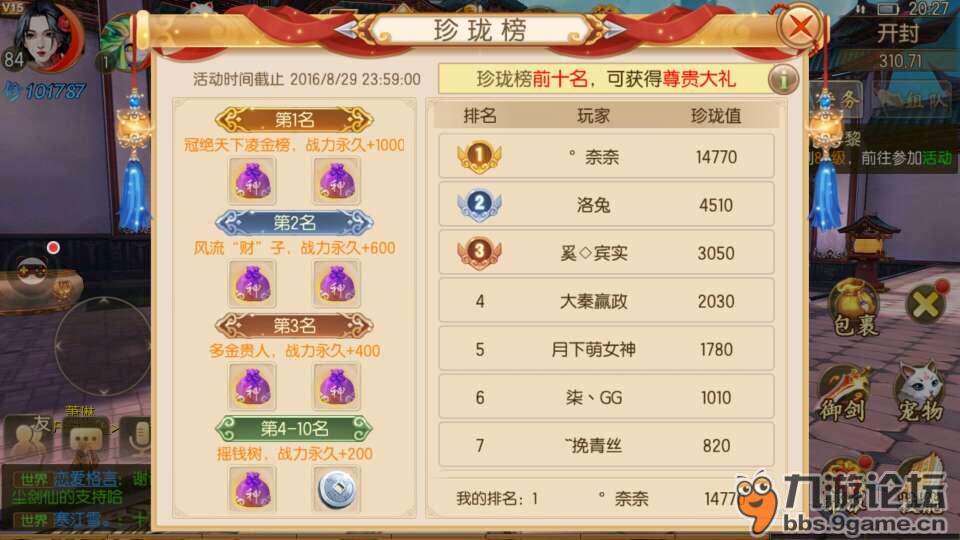Screen dimensions: 960x540
Task: Open the 宠物 pet cat icon
Action: (x=920, y=392)
